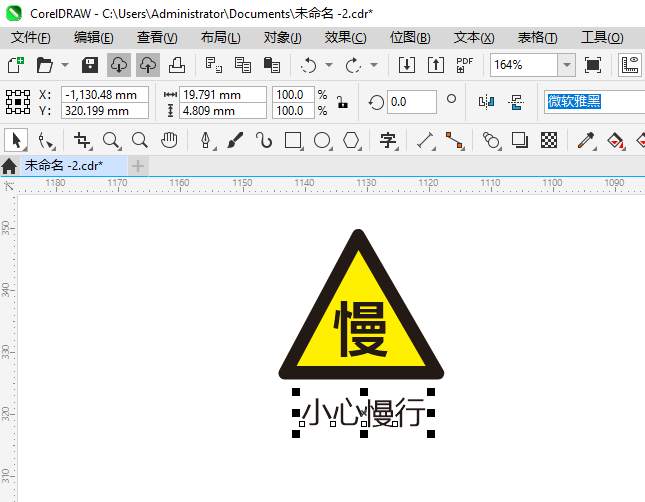Select the Transparency checkerboard tool
Viewport: 645px width, 502px height.
549,140
